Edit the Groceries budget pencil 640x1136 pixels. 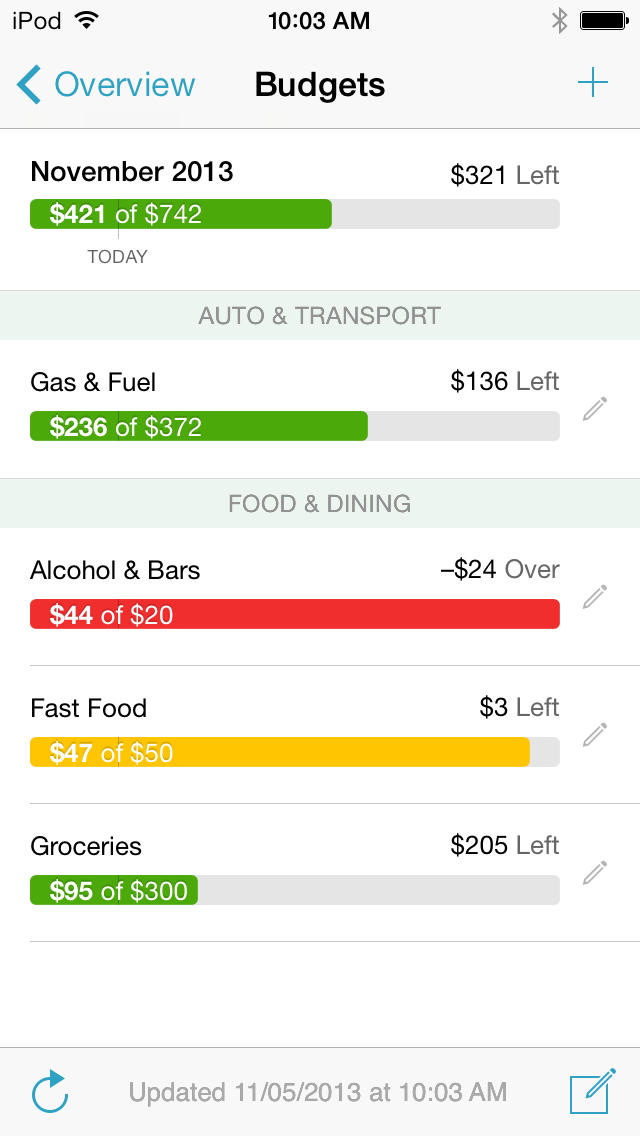point(595,872)
